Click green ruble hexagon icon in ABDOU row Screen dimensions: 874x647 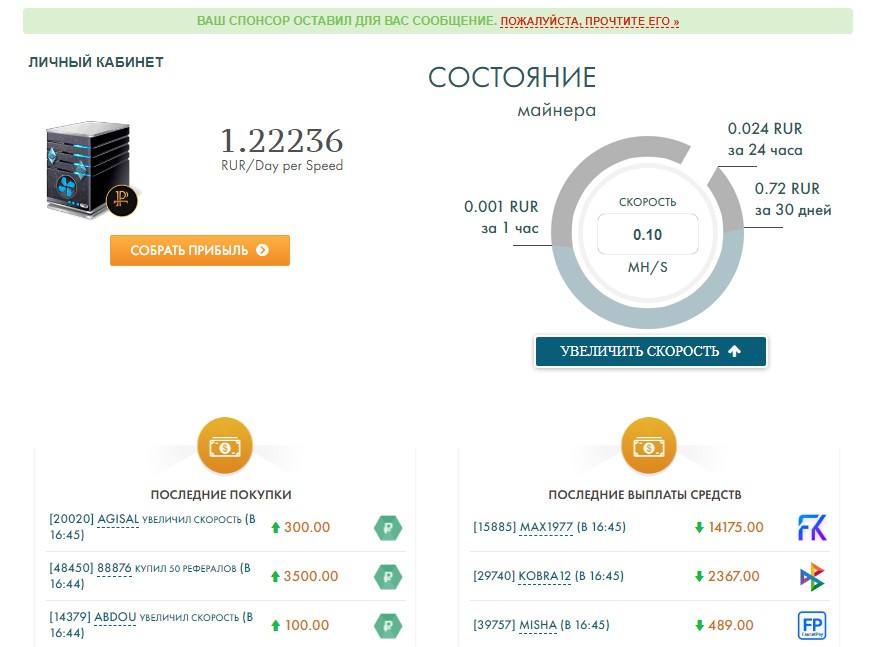(x=387, y=626)
